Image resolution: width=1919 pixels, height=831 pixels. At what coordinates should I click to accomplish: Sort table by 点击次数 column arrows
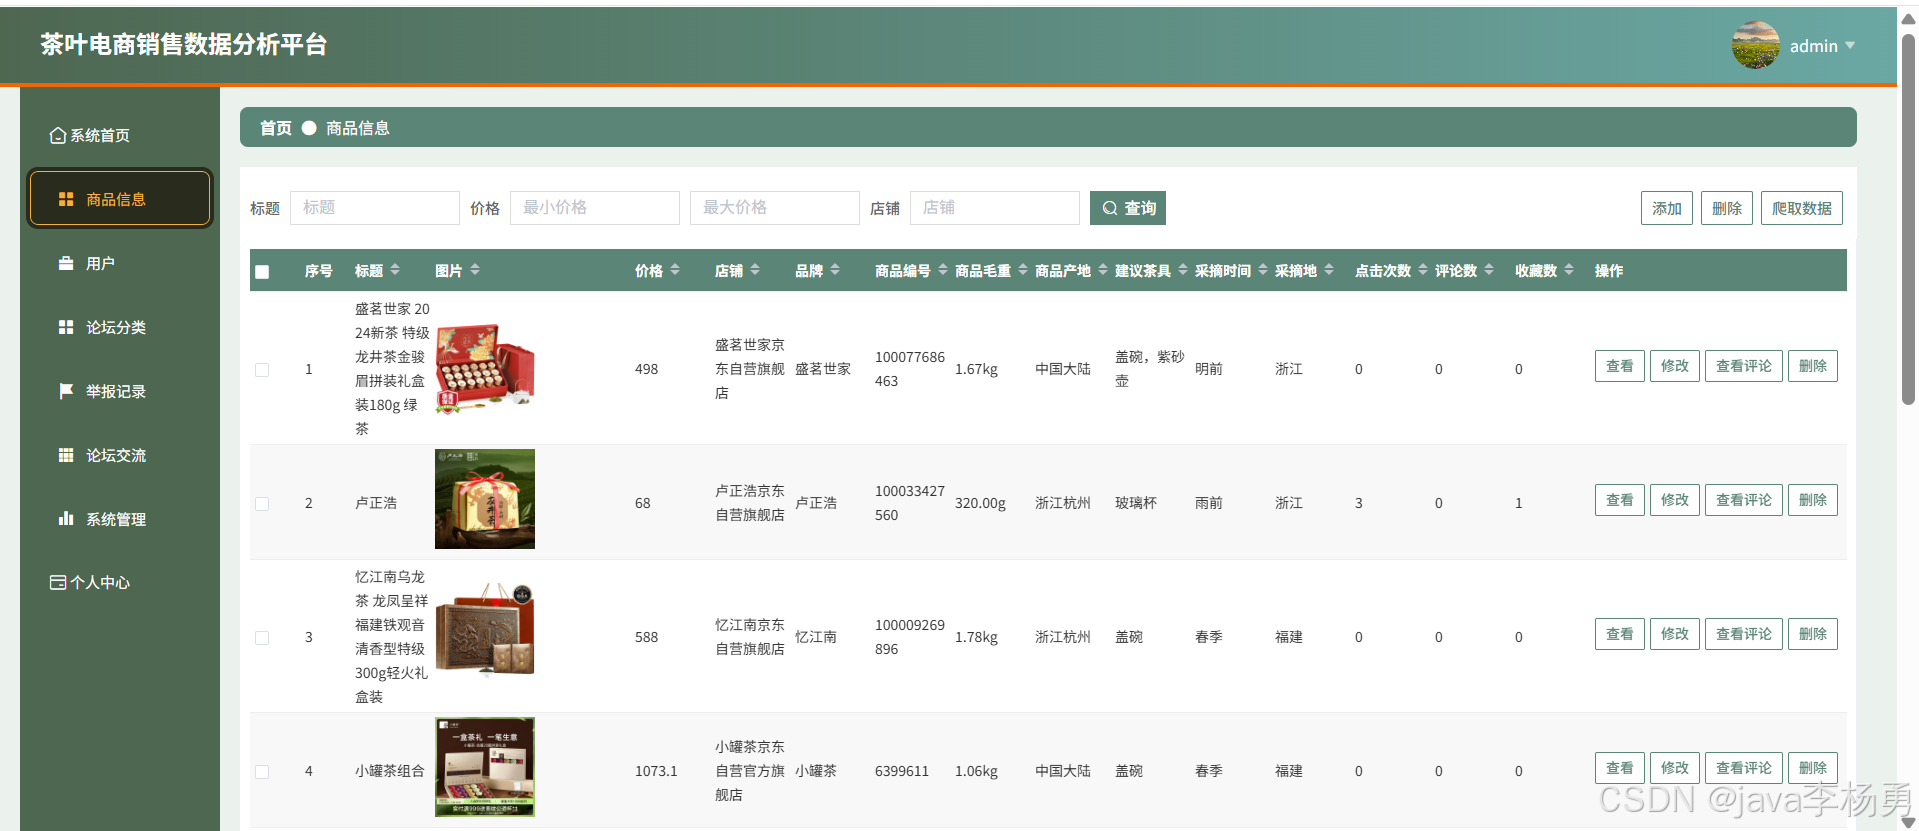pos(1423,270)
